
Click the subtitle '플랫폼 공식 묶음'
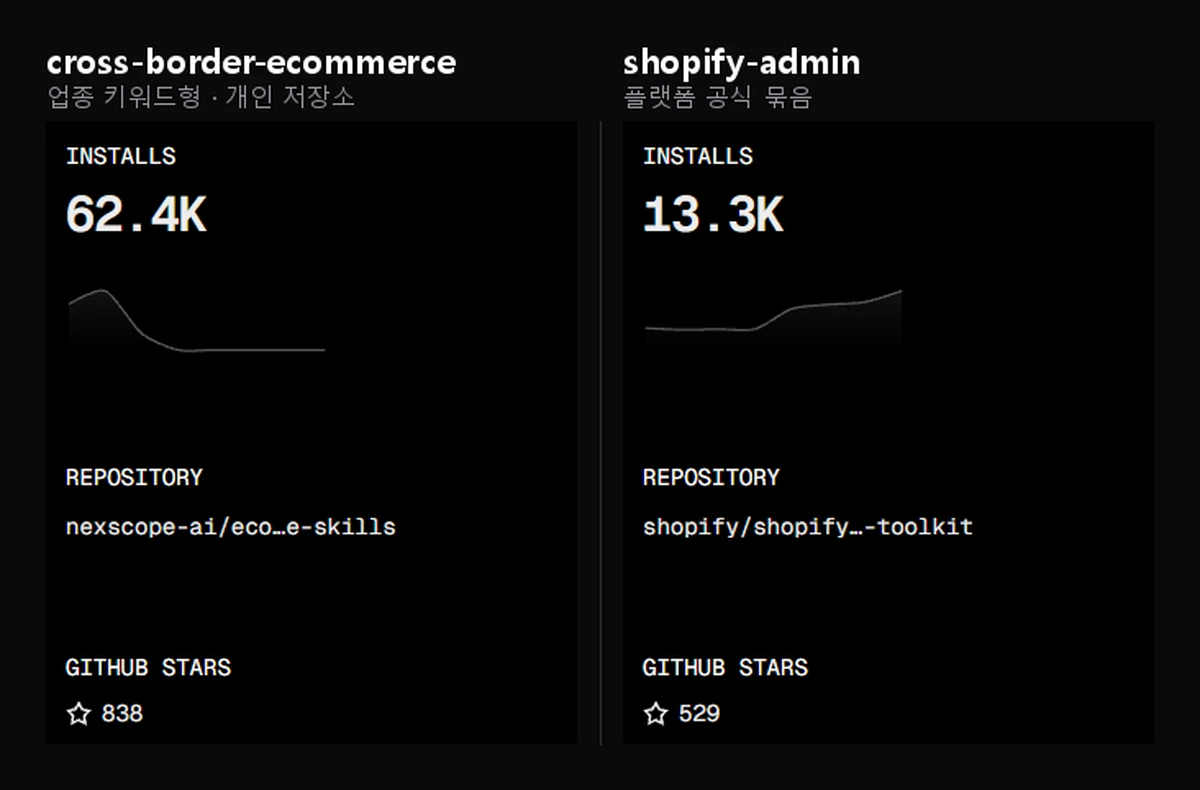pyautogui.click(x=717, y=97)
